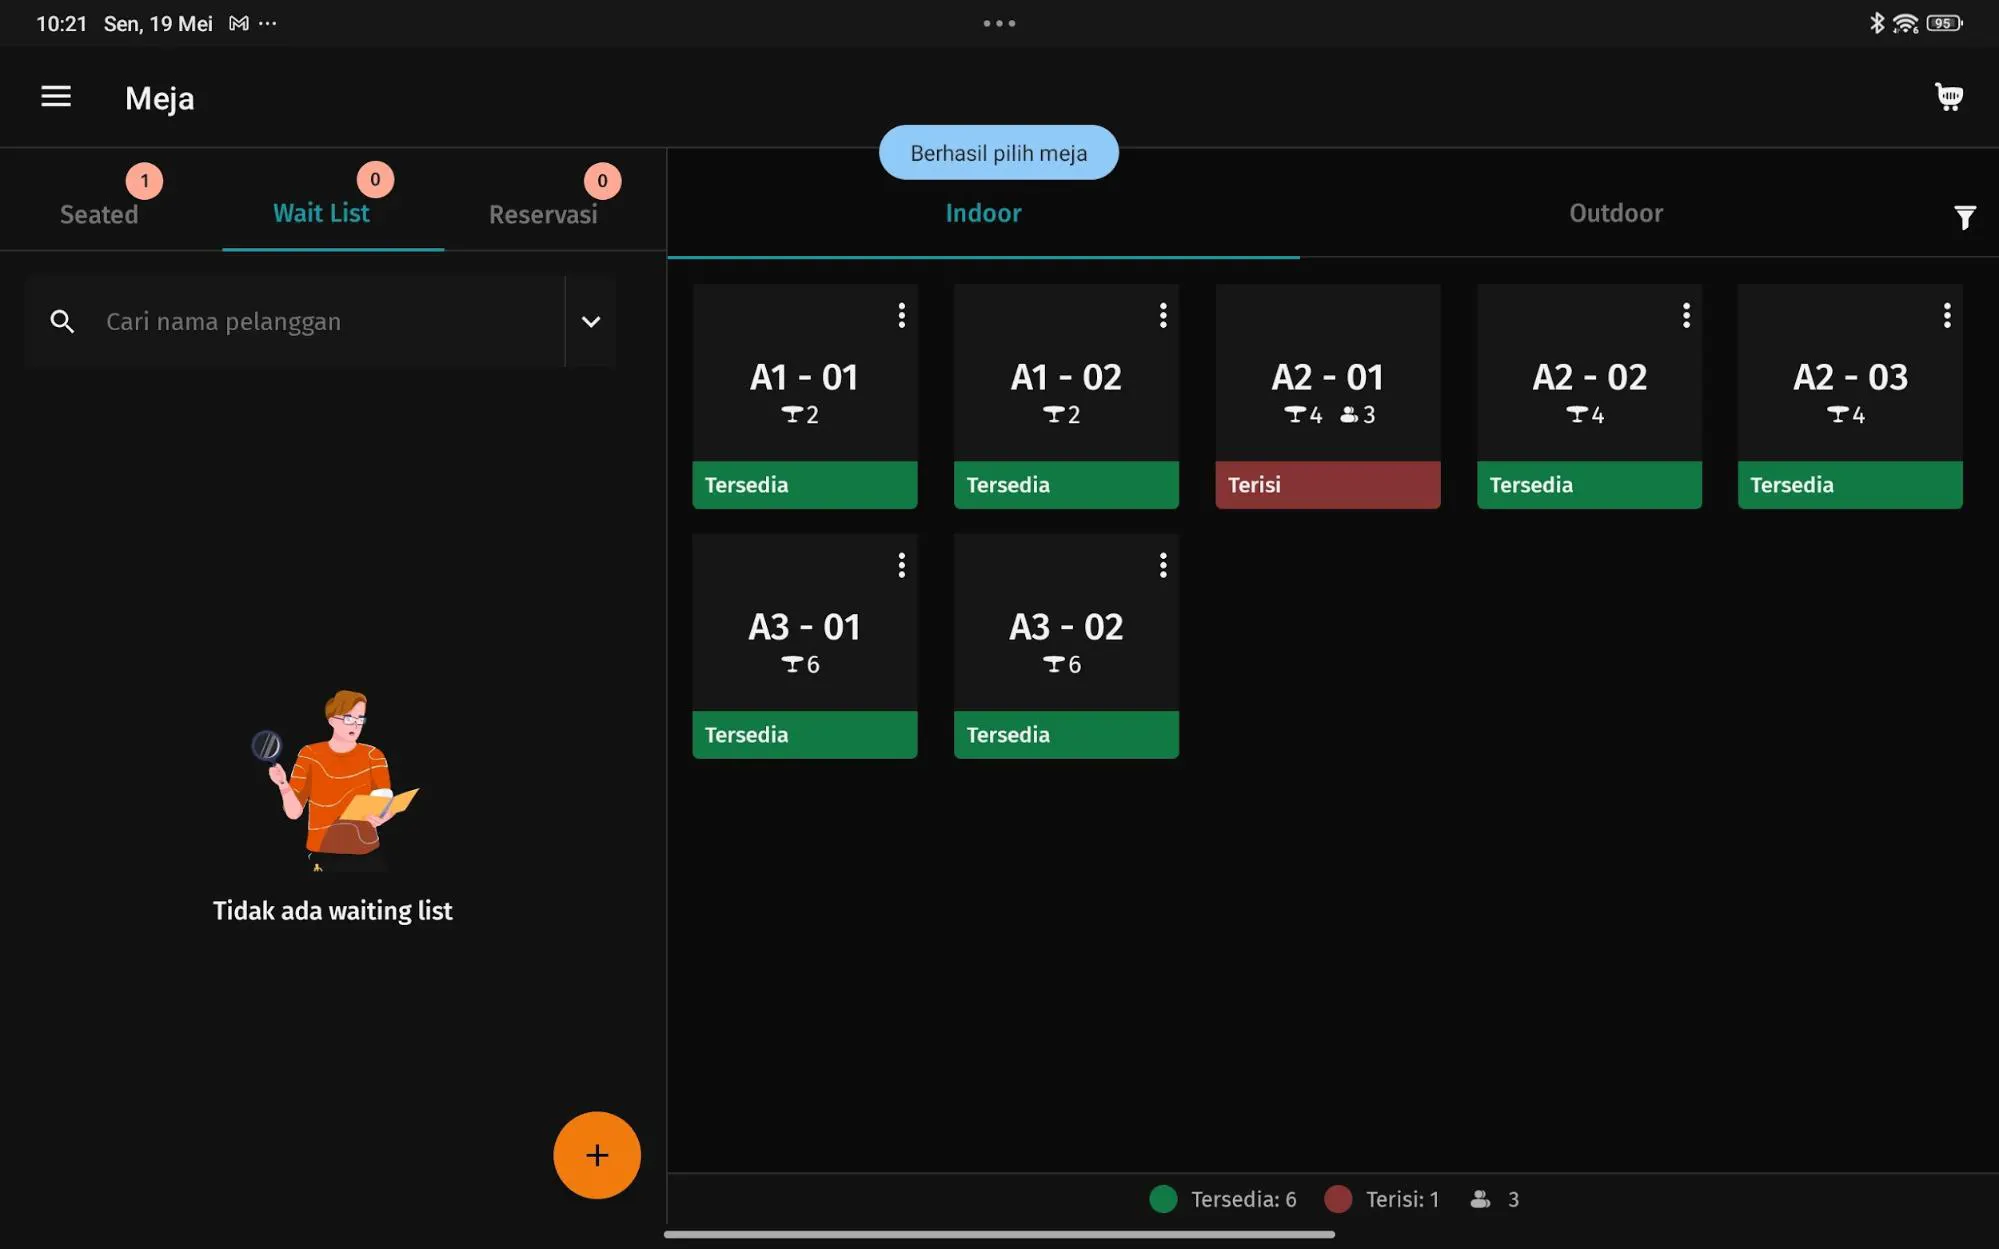Switch to the Outdoor area tab

1616,213
